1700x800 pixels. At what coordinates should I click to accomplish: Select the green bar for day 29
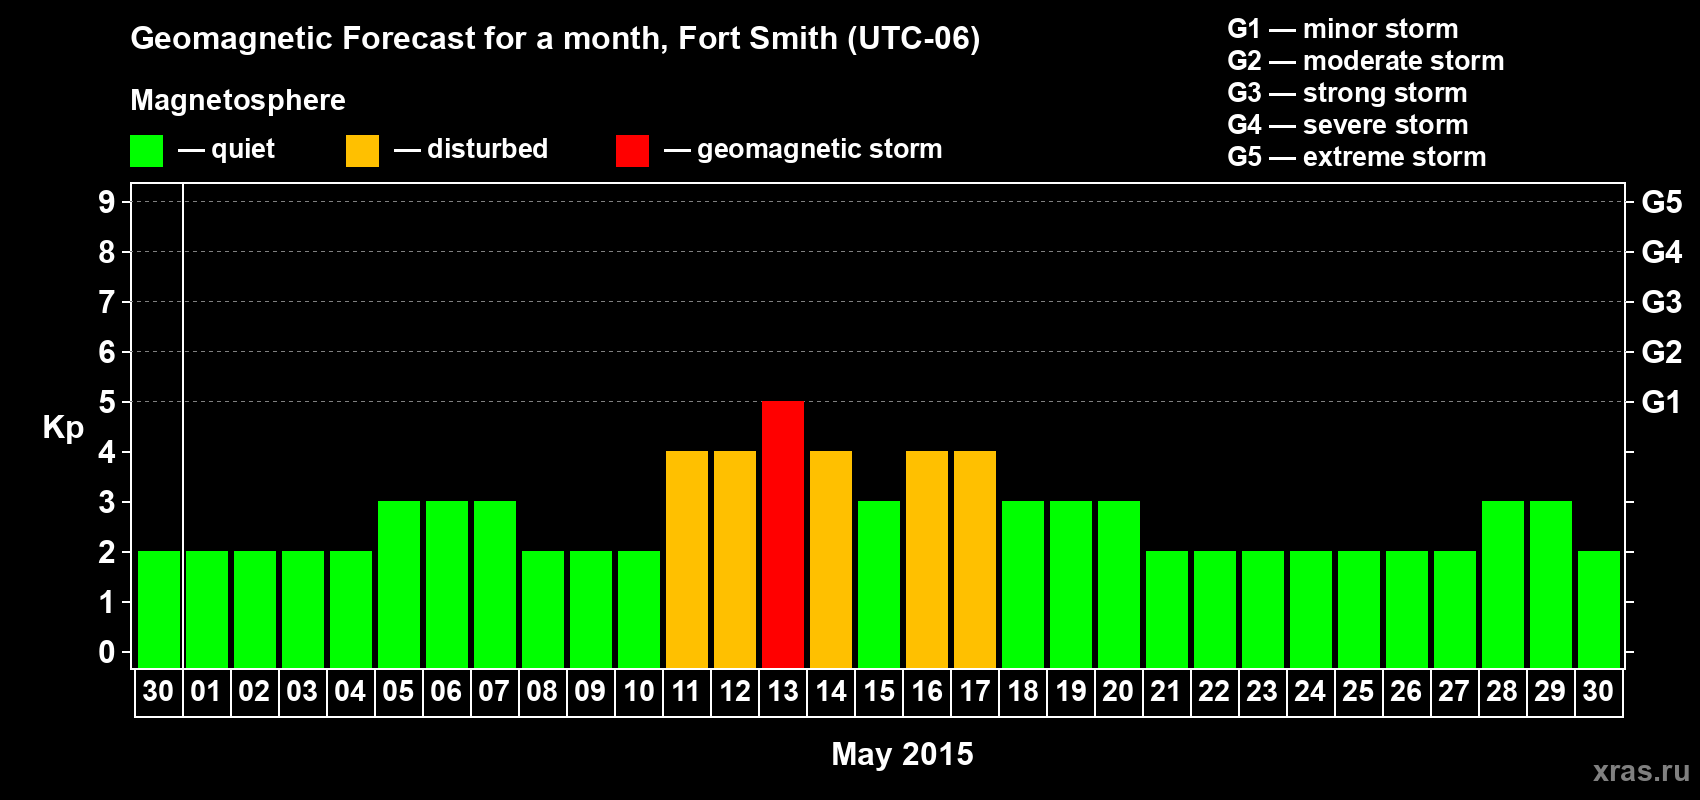pos(1551,585)
